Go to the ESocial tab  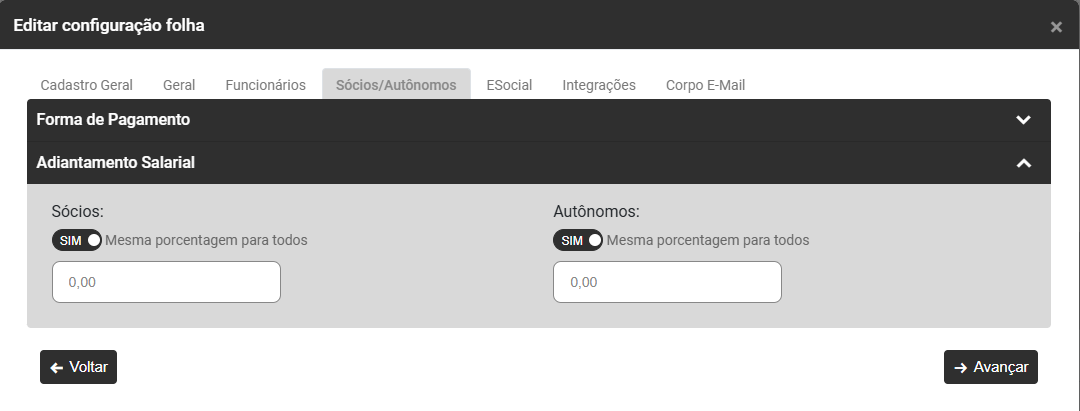[509, 85]
